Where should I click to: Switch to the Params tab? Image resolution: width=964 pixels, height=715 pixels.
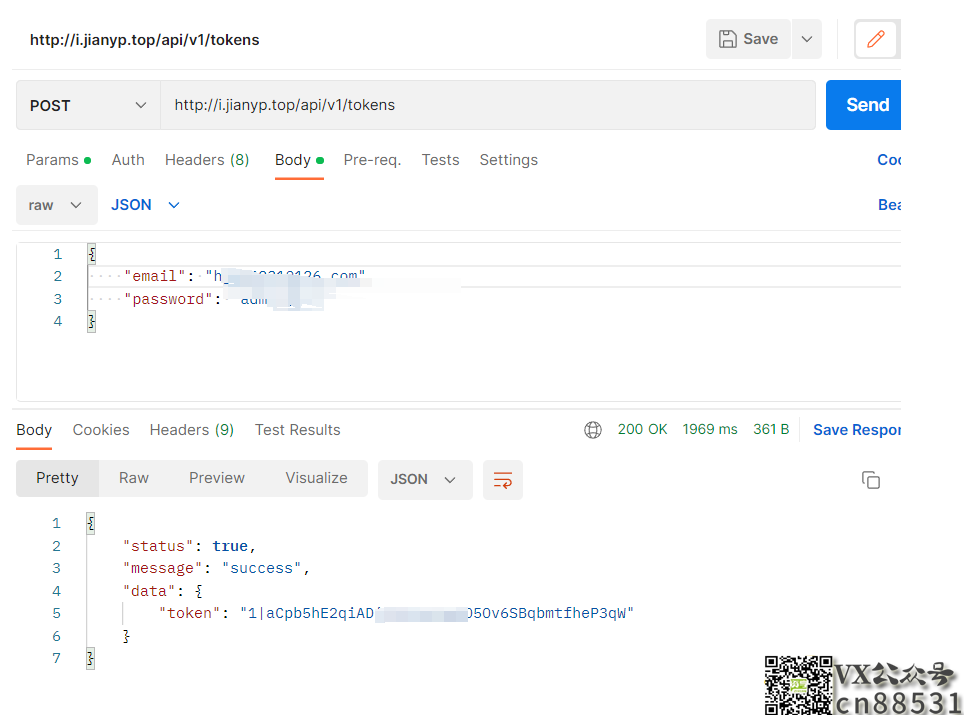58,160
